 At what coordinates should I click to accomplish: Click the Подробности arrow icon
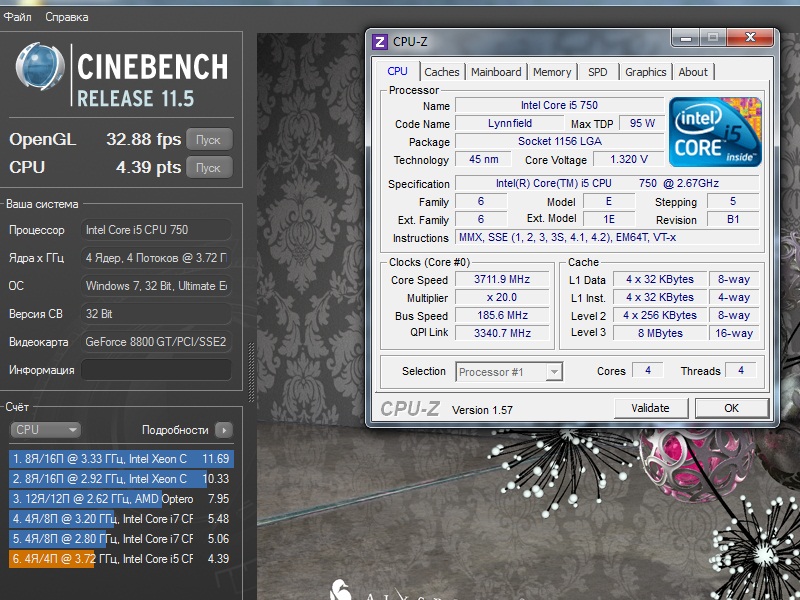tap(224, 430)
